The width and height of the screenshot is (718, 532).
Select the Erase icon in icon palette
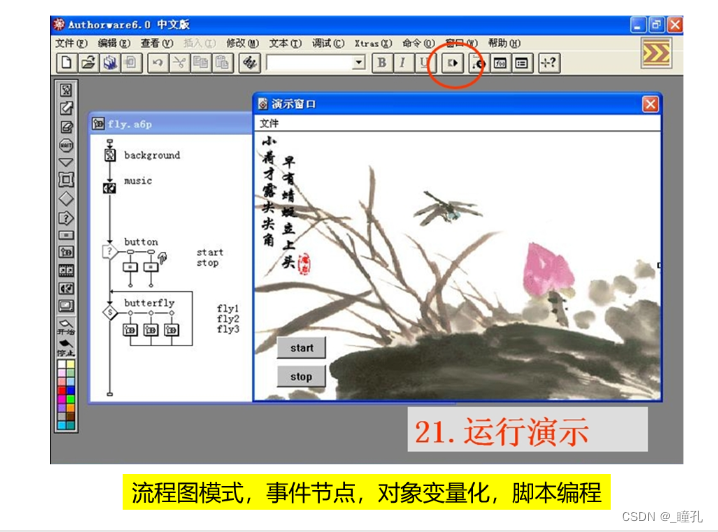pyautogui.click(x=66, y=127)
